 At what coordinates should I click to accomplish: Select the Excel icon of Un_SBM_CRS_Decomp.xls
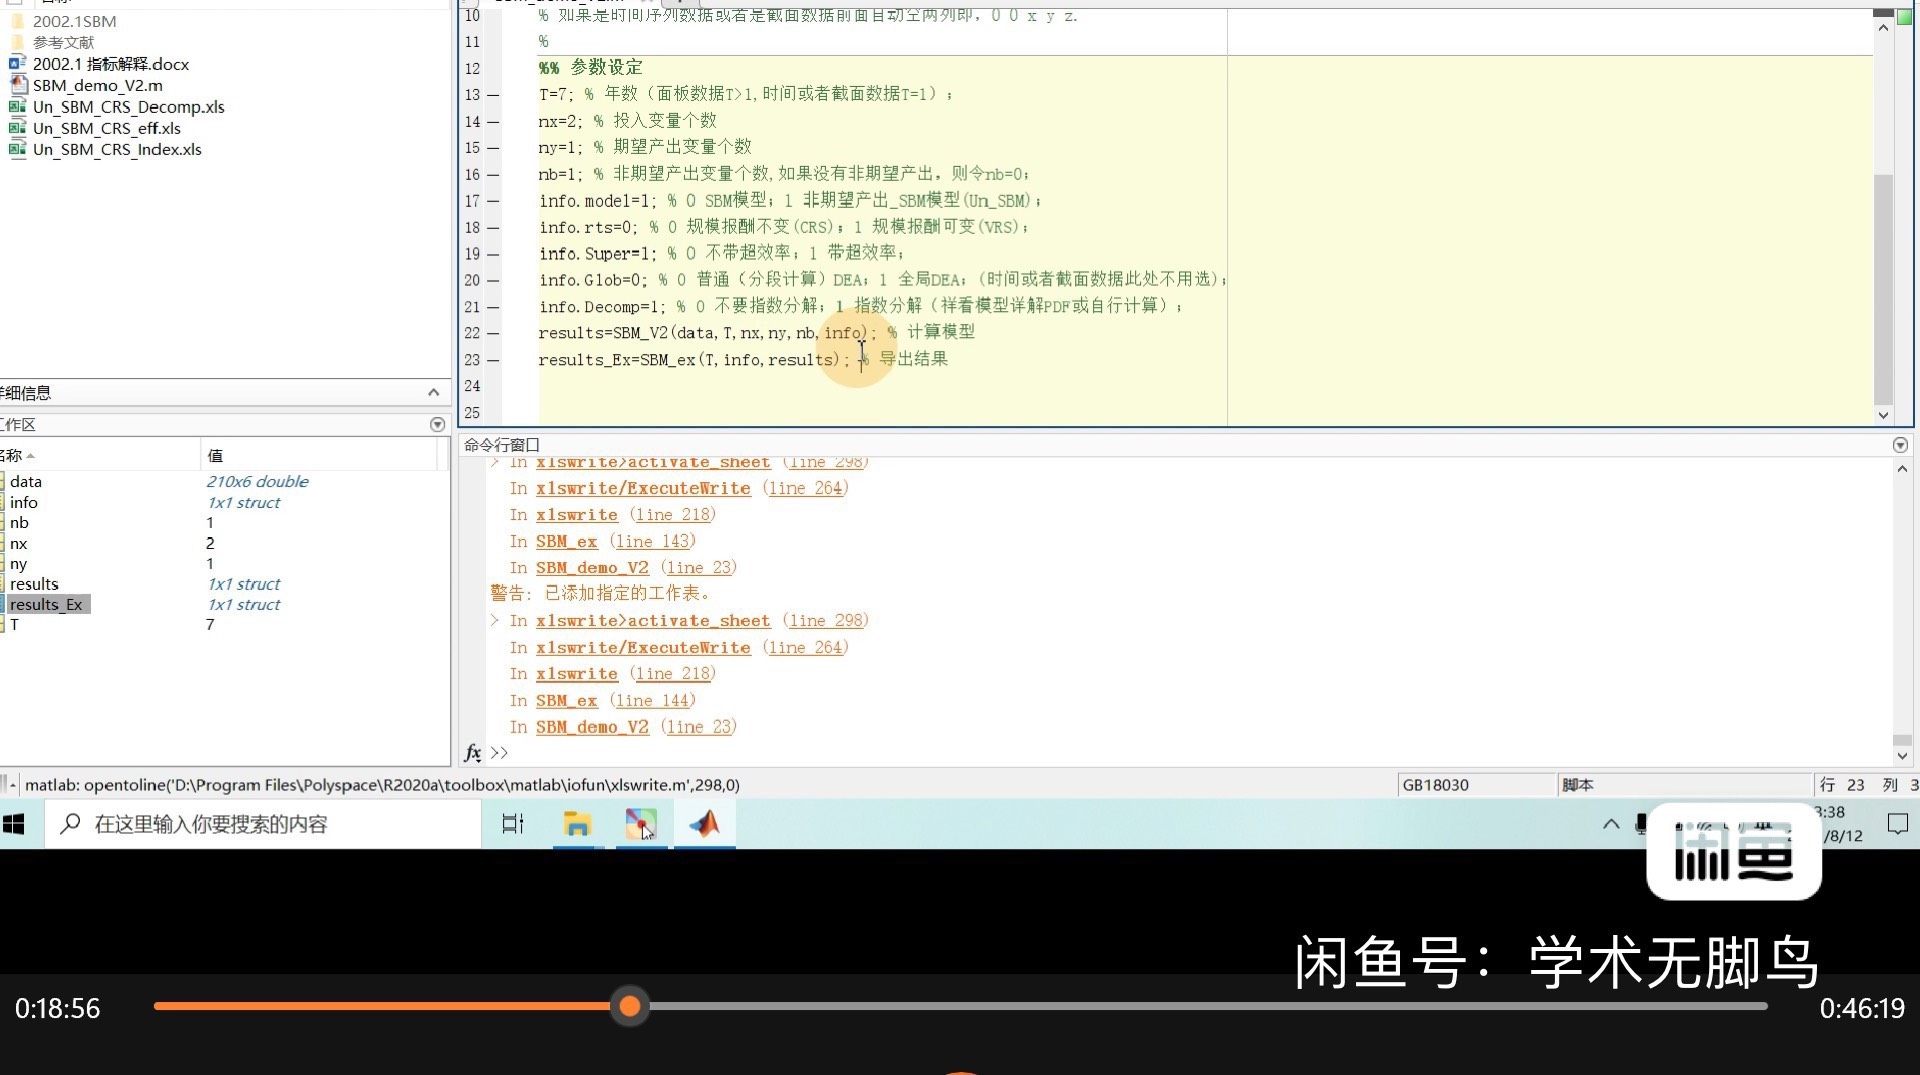pyautogui.click(x=17, y=106)
